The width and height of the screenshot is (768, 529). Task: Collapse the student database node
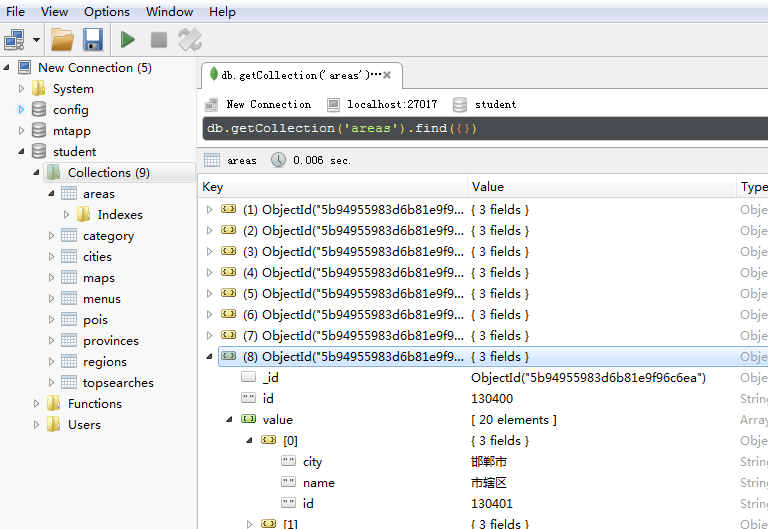point(21,152)
